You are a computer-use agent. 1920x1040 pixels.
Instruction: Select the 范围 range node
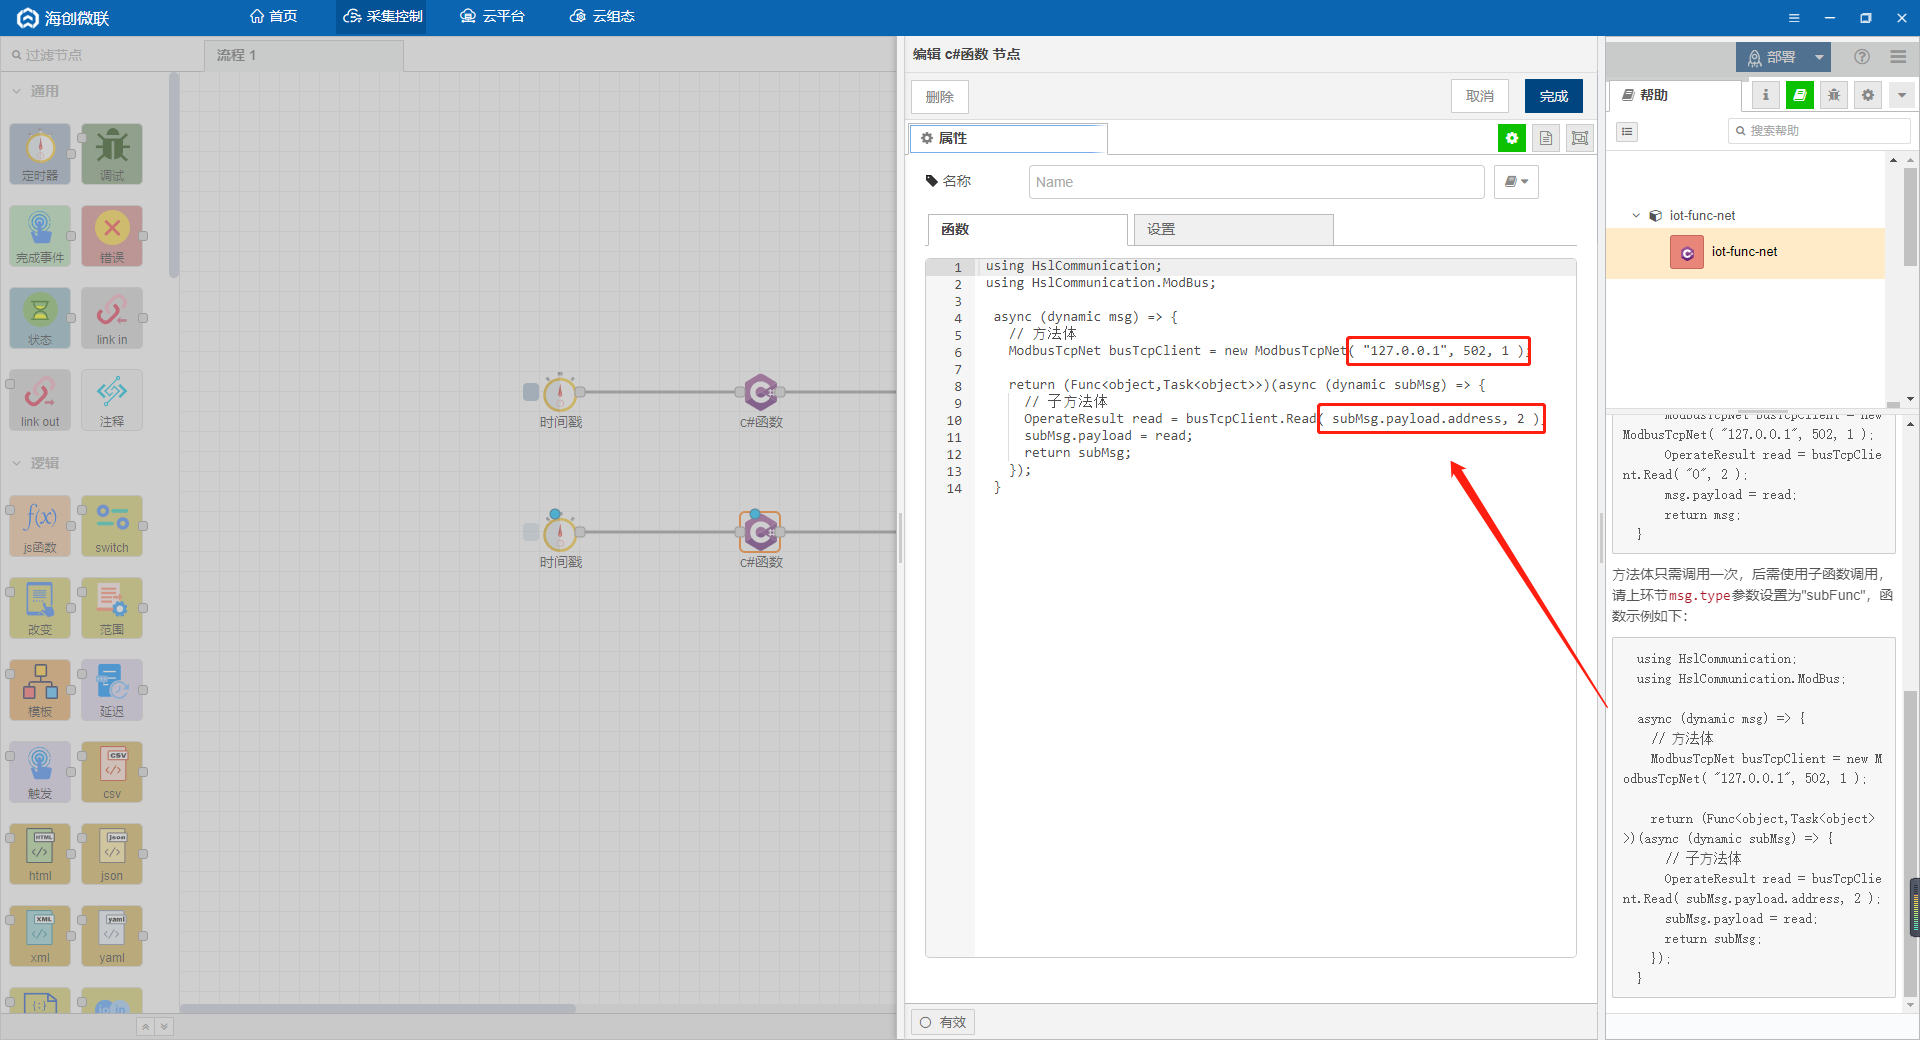[x=112, y=608]
